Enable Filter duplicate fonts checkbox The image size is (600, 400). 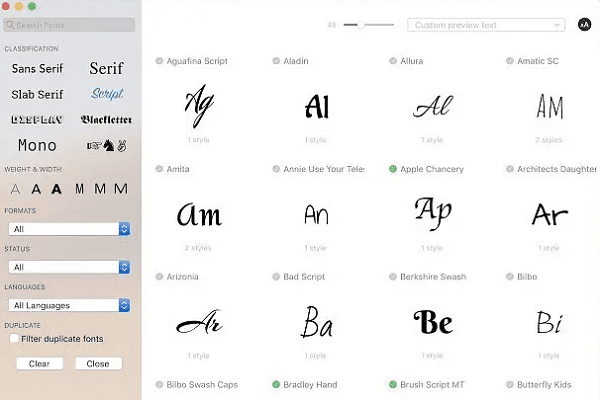[12, 339]
